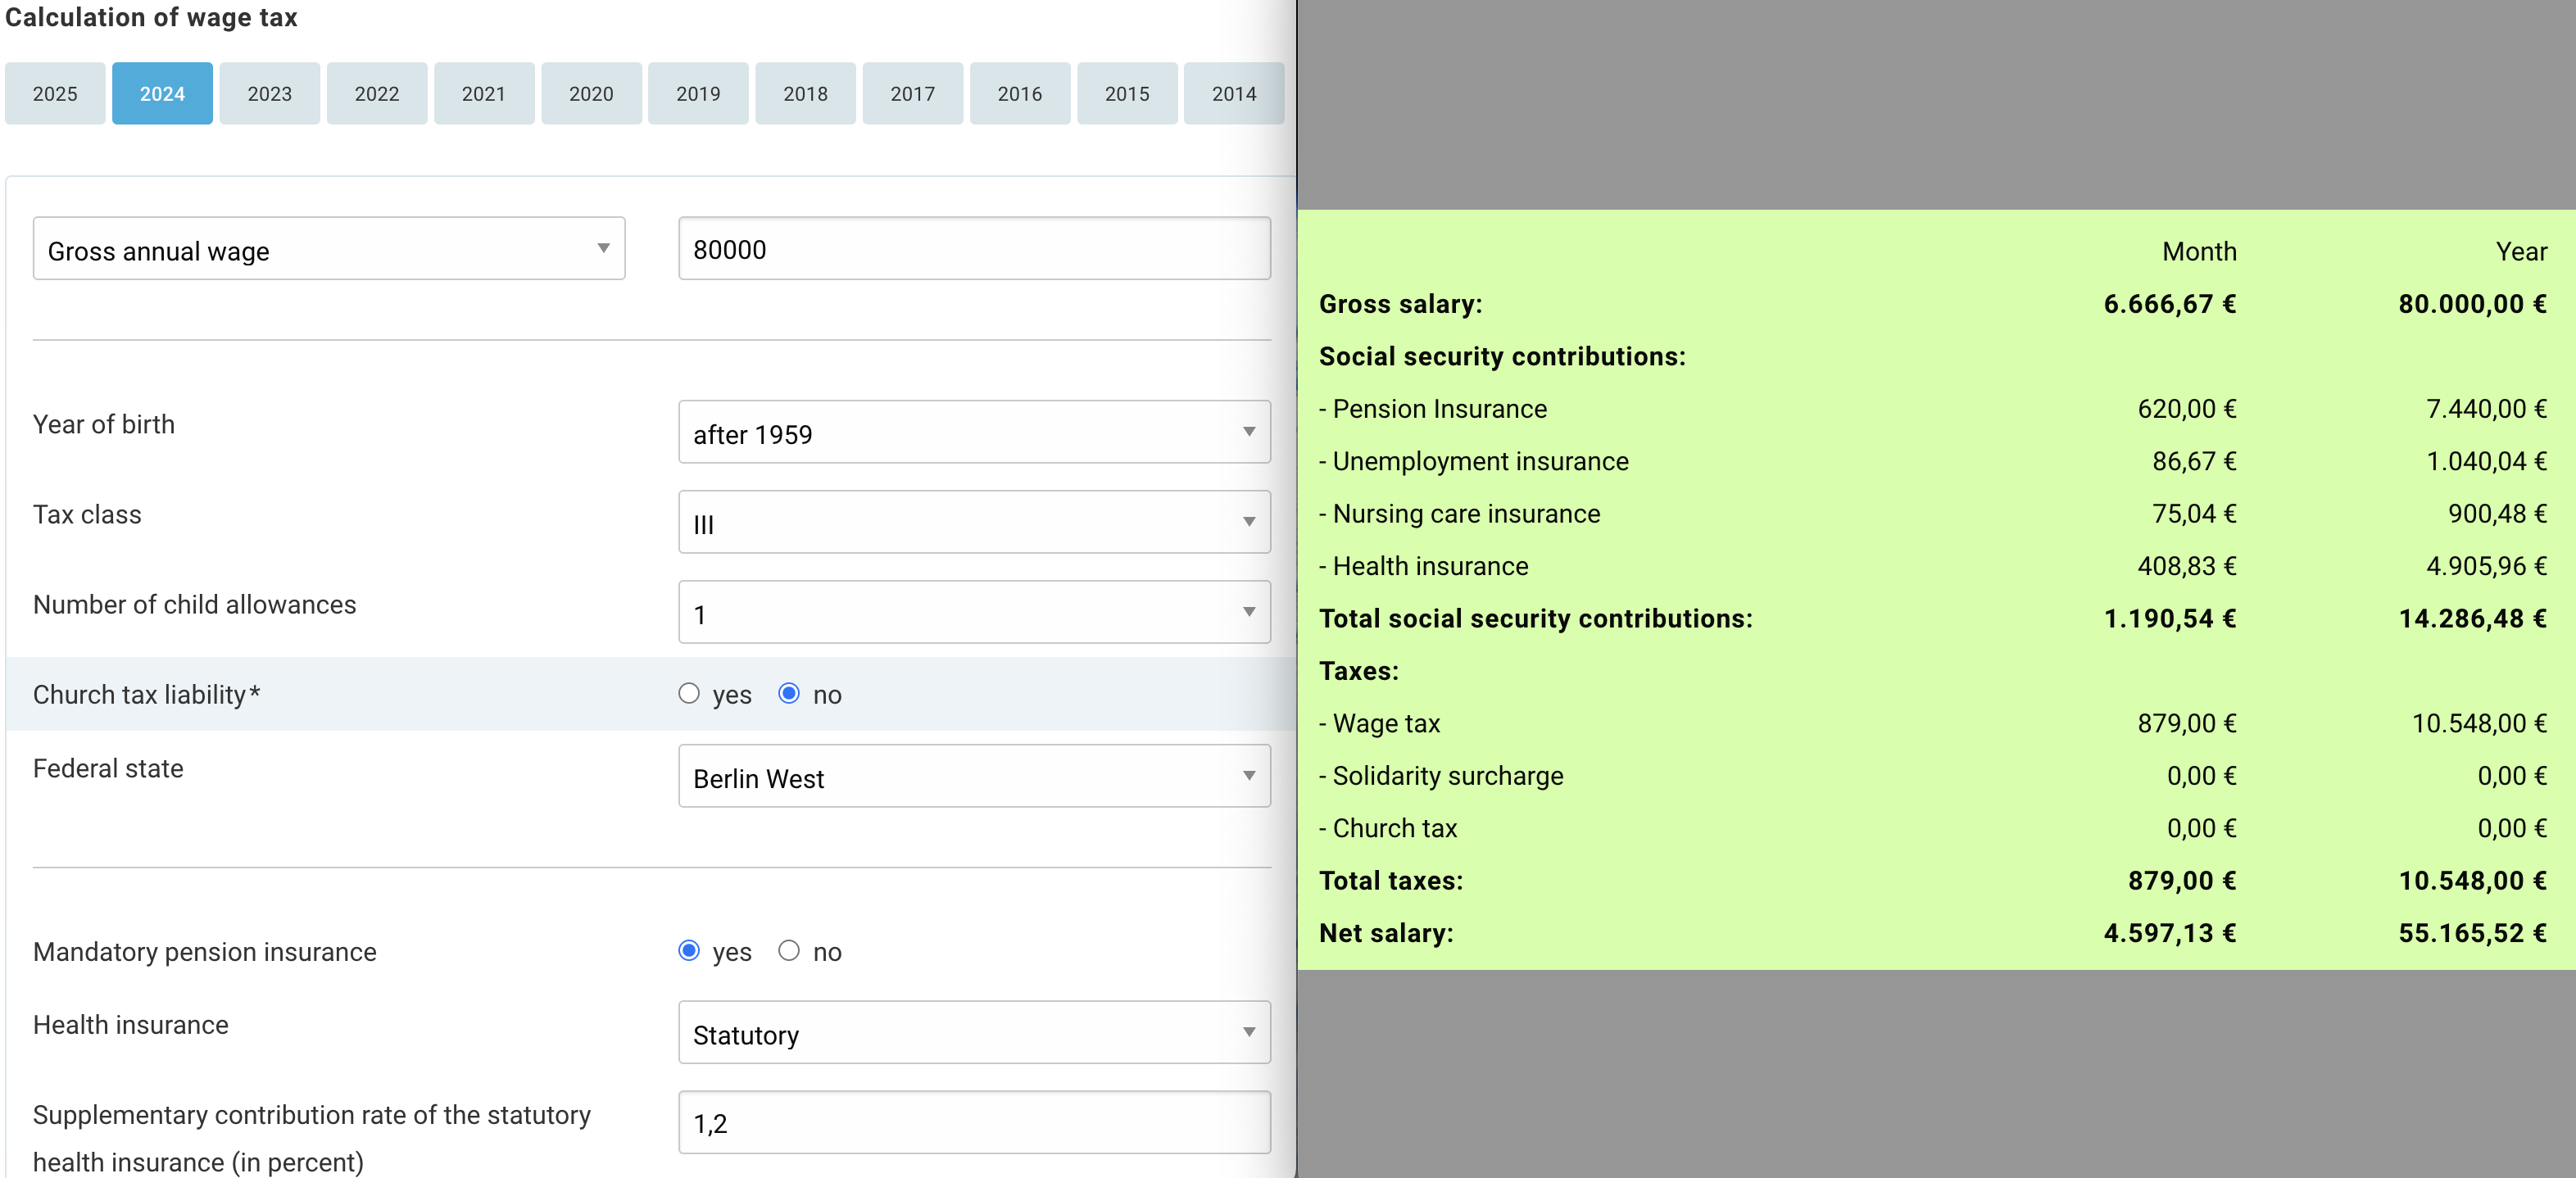This screenshot has height=1178, width=2576.
Task: Switch to the 2019 tab
Action: (x=698, y=94)
